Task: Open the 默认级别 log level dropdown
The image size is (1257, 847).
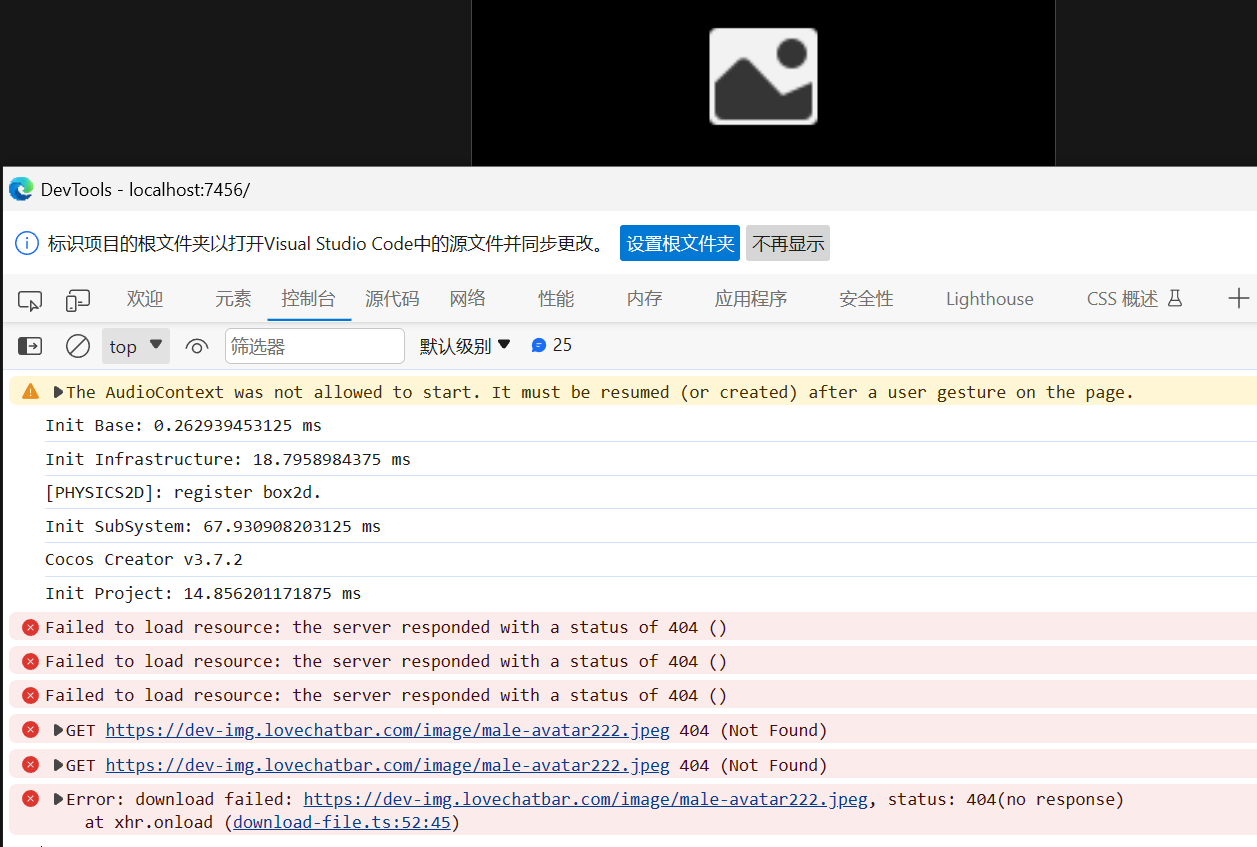Action: pyautogui.click(x=465, y=346)
